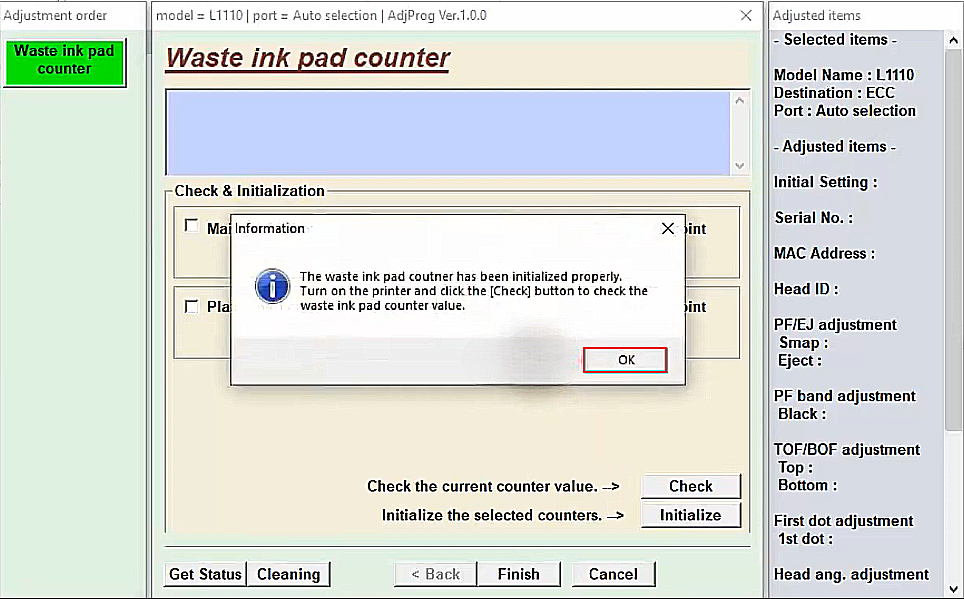
Task: Click the Cancel button
Action: 613,574
